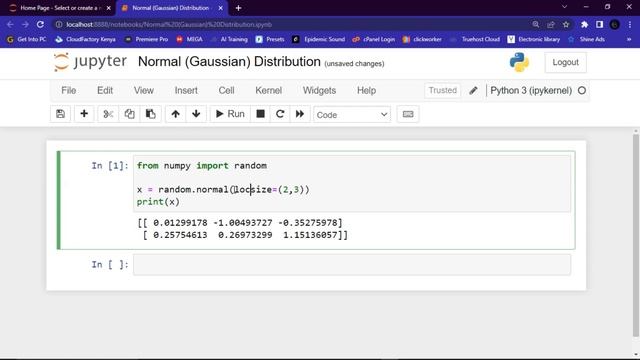
Task: Open the Insert menu
Action: [186, 90]
